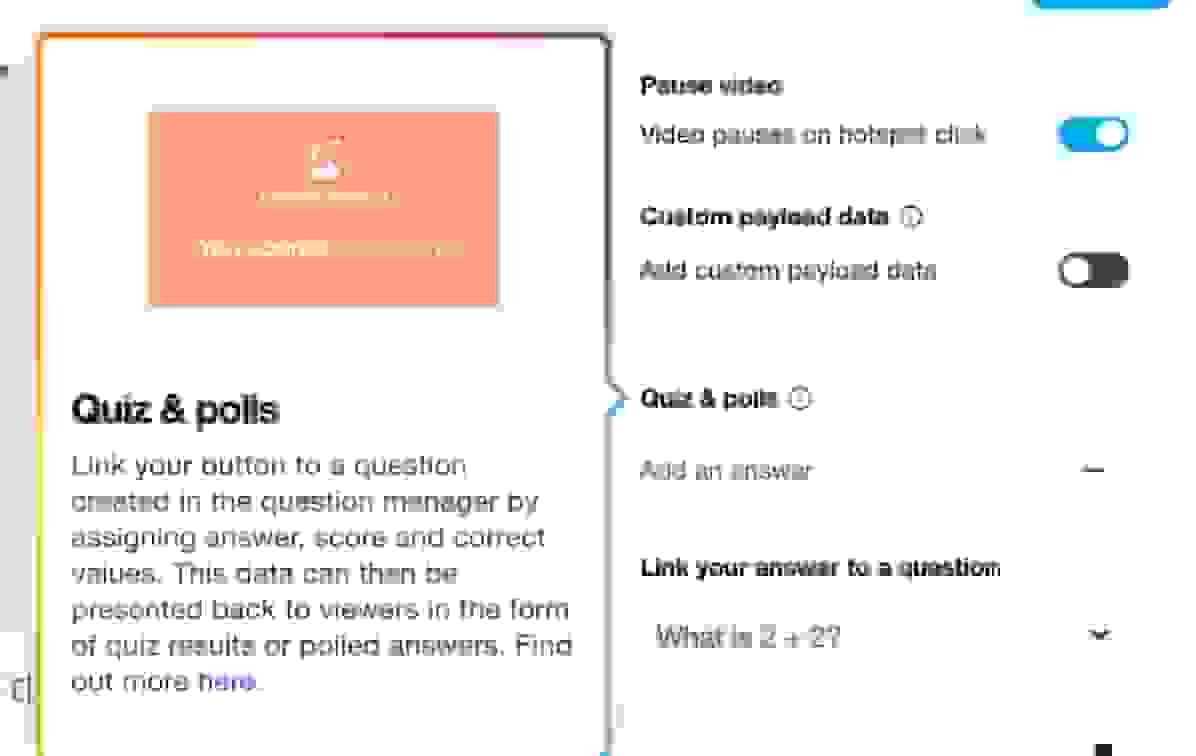Click the Custom payload data info icon

tap(911, 216)
